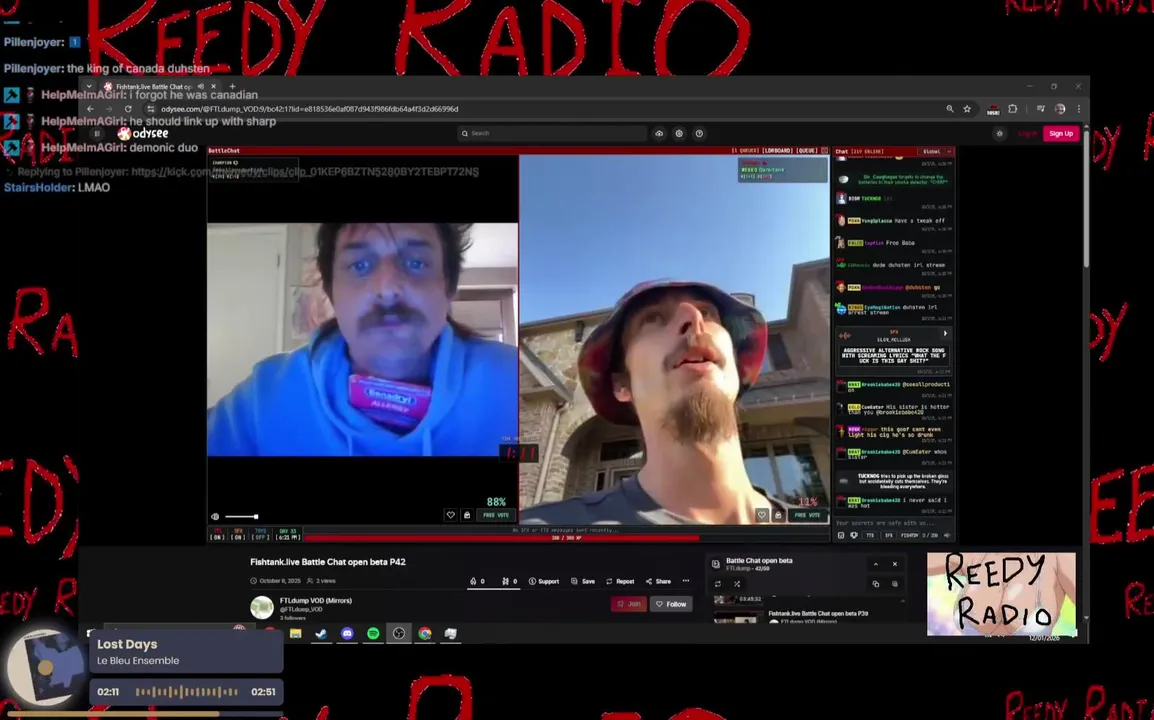Open the three-dot more menu beside Share
The width and height of the screenshot is (1154, 720).
[686, 581]
